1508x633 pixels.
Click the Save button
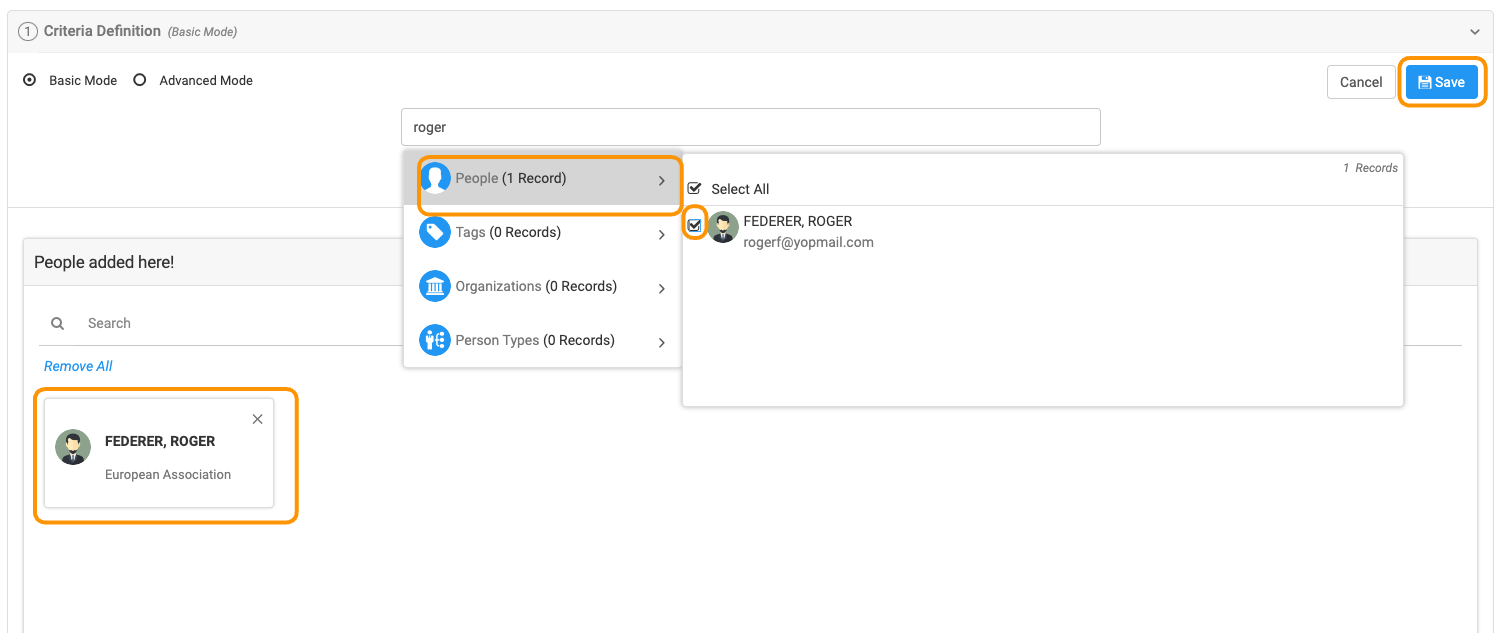coord(1441,82)
